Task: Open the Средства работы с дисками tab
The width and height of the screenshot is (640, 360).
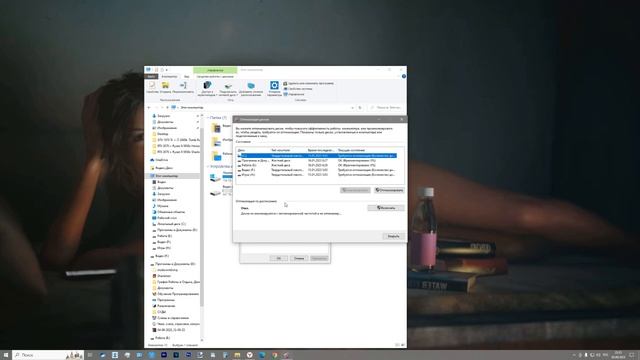Action: pyautogui.click(x=215, y=76)
